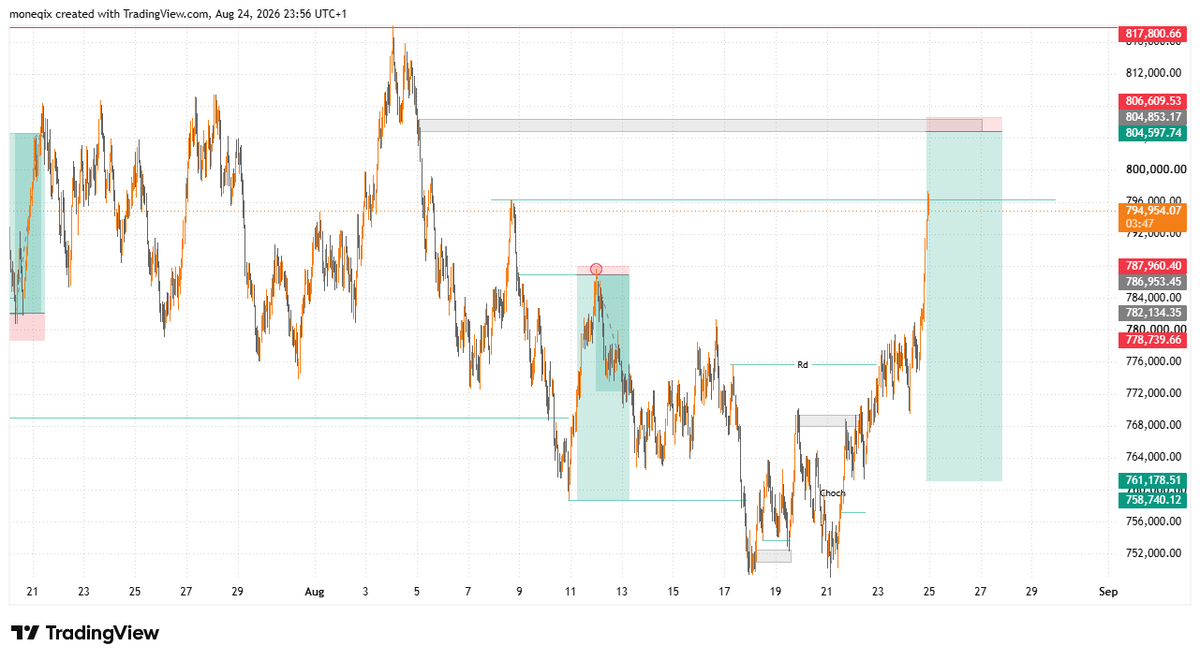
Task: Click the Rd label on the chart
Action: pos(802,365)
